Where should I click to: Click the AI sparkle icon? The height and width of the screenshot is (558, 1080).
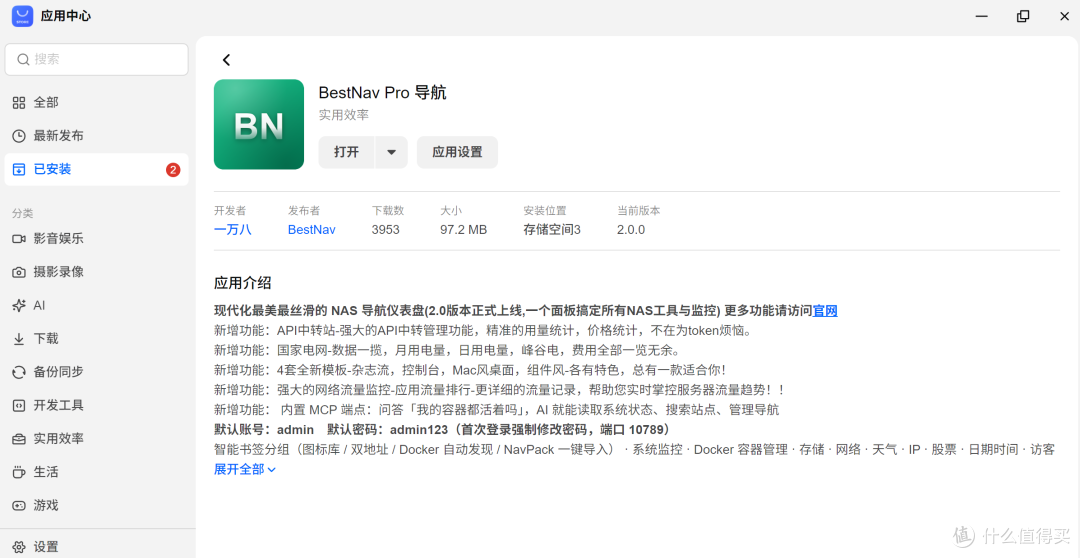pyautogui.click(x=19, y=306)
